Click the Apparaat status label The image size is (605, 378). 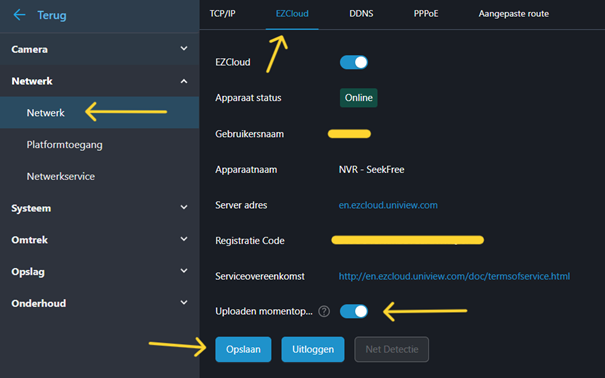point(248,98)
